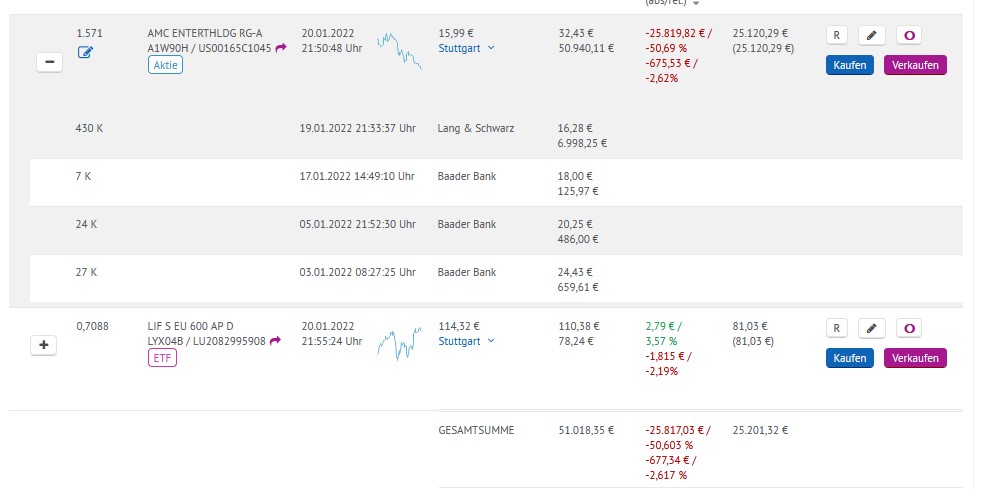
Task: Click purple O icon in ETF row
Action: [x=909, y=328]
